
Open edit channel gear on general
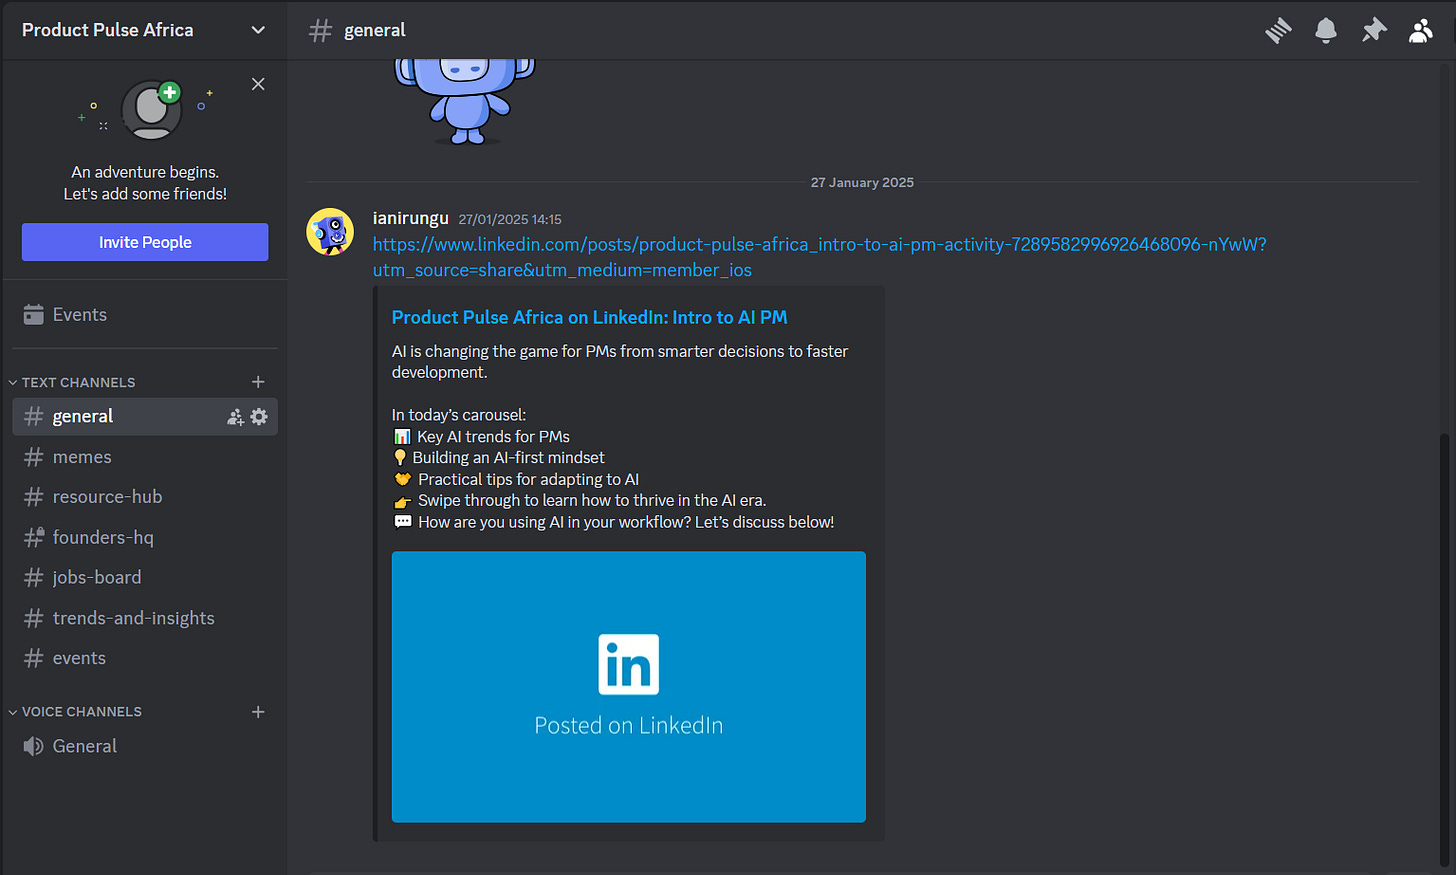(x=259, y=417)
